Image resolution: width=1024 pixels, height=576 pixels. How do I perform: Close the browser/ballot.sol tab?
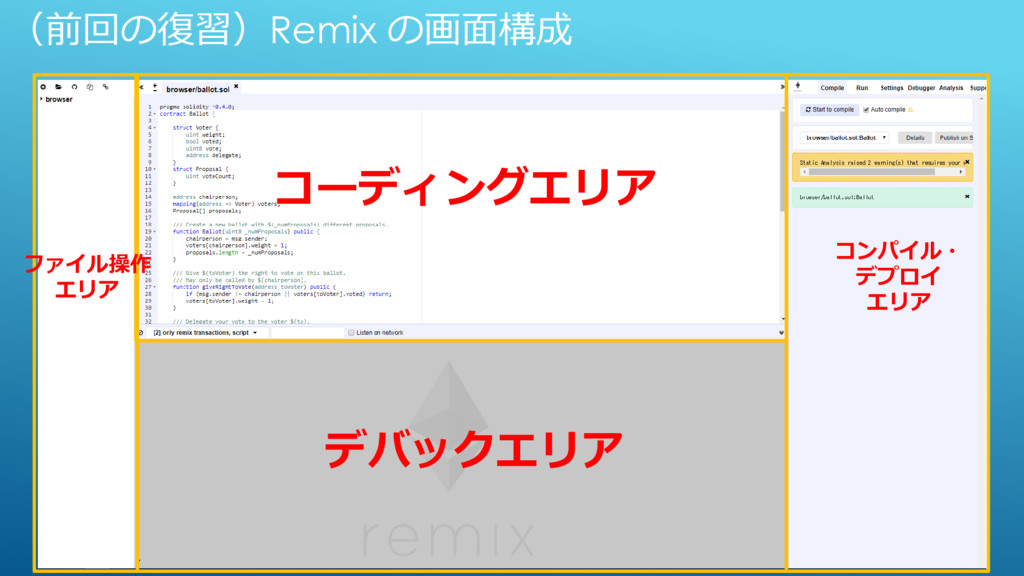(x=236, y=86)
